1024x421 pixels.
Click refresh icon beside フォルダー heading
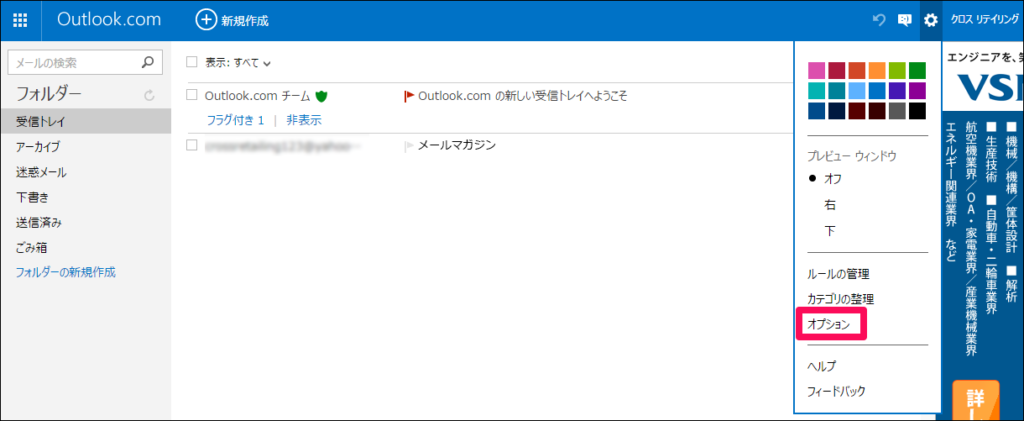[149, 96]
